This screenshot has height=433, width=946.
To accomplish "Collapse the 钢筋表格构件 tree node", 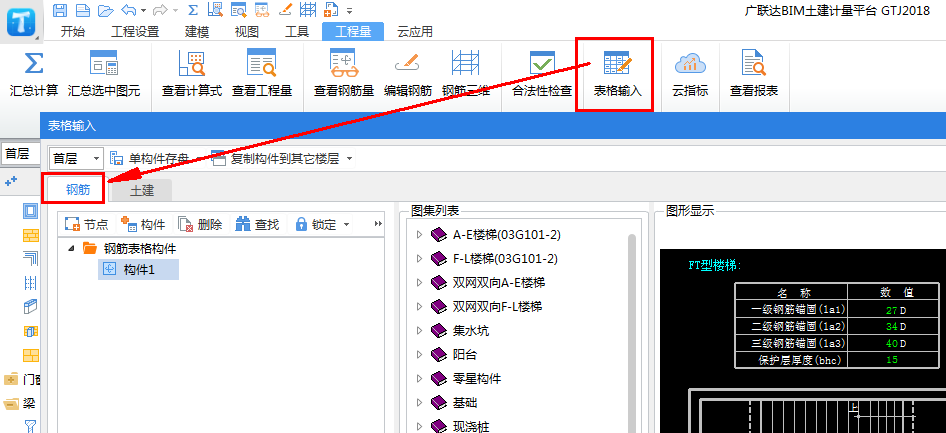I will [x=71, y=248].
